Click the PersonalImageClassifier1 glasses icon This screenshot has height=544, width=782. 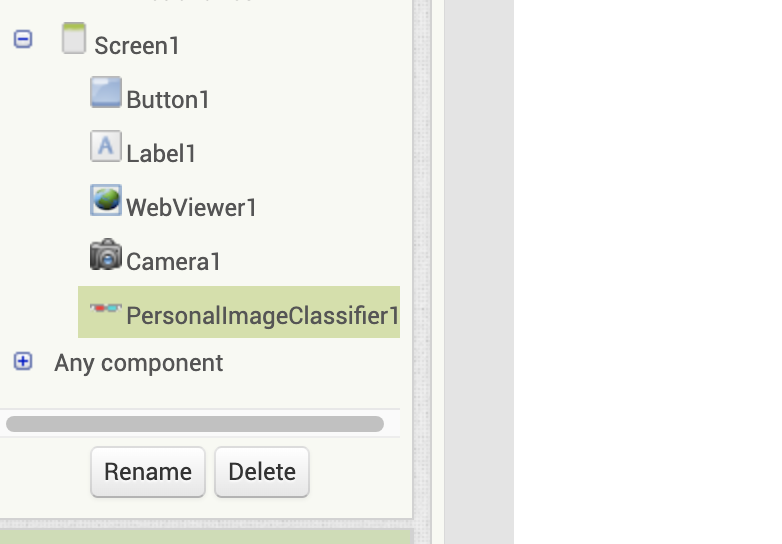[105, 309]
